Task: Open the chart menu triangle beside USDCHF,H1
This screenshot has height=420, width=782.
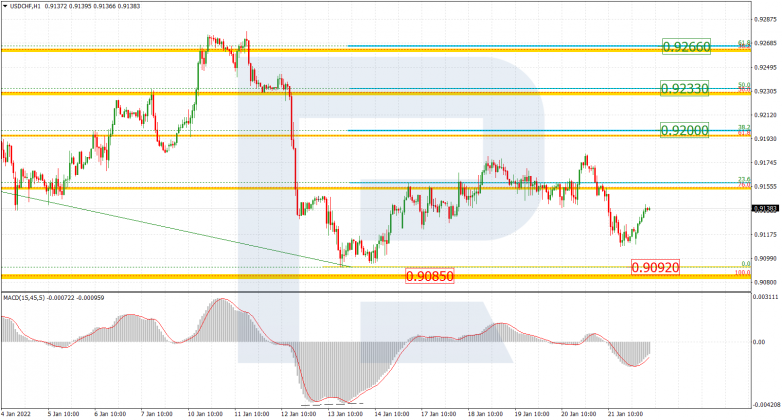Action: [5, 6]
